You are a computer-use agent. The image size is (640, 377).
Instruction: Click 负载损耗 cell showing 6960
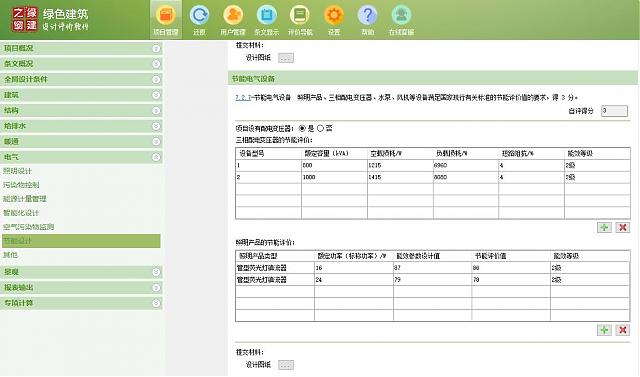coord(466,165)
